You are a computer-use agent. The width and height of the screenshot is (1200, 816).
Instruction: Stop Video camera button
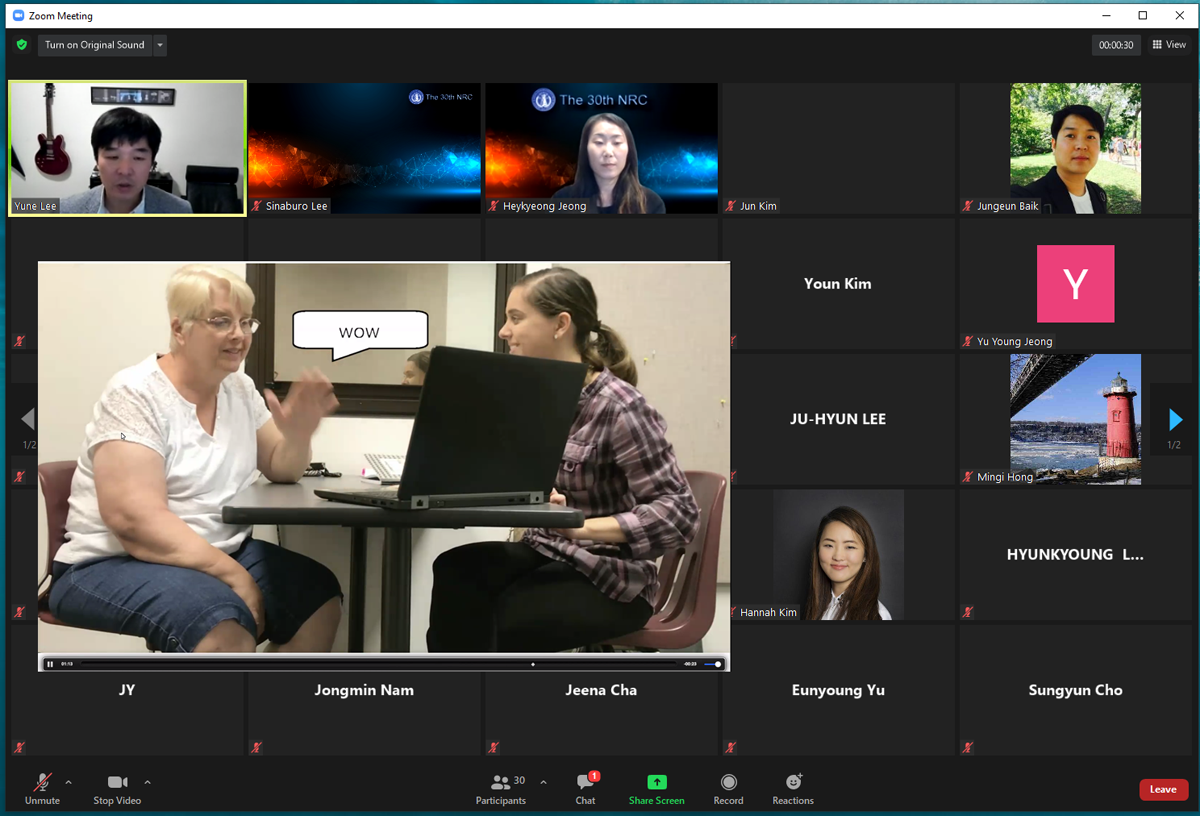(x=117, y=788)
